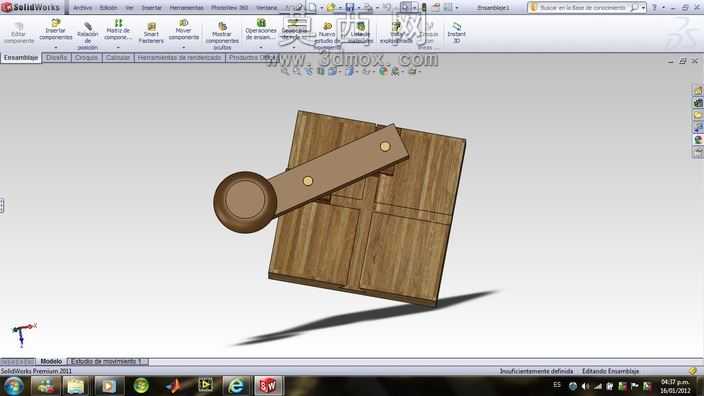Image resolution: width=704 pixels, height=396 pixels.
Task: Click the 'Insuficientemente definida' status text
Action: 536,371
